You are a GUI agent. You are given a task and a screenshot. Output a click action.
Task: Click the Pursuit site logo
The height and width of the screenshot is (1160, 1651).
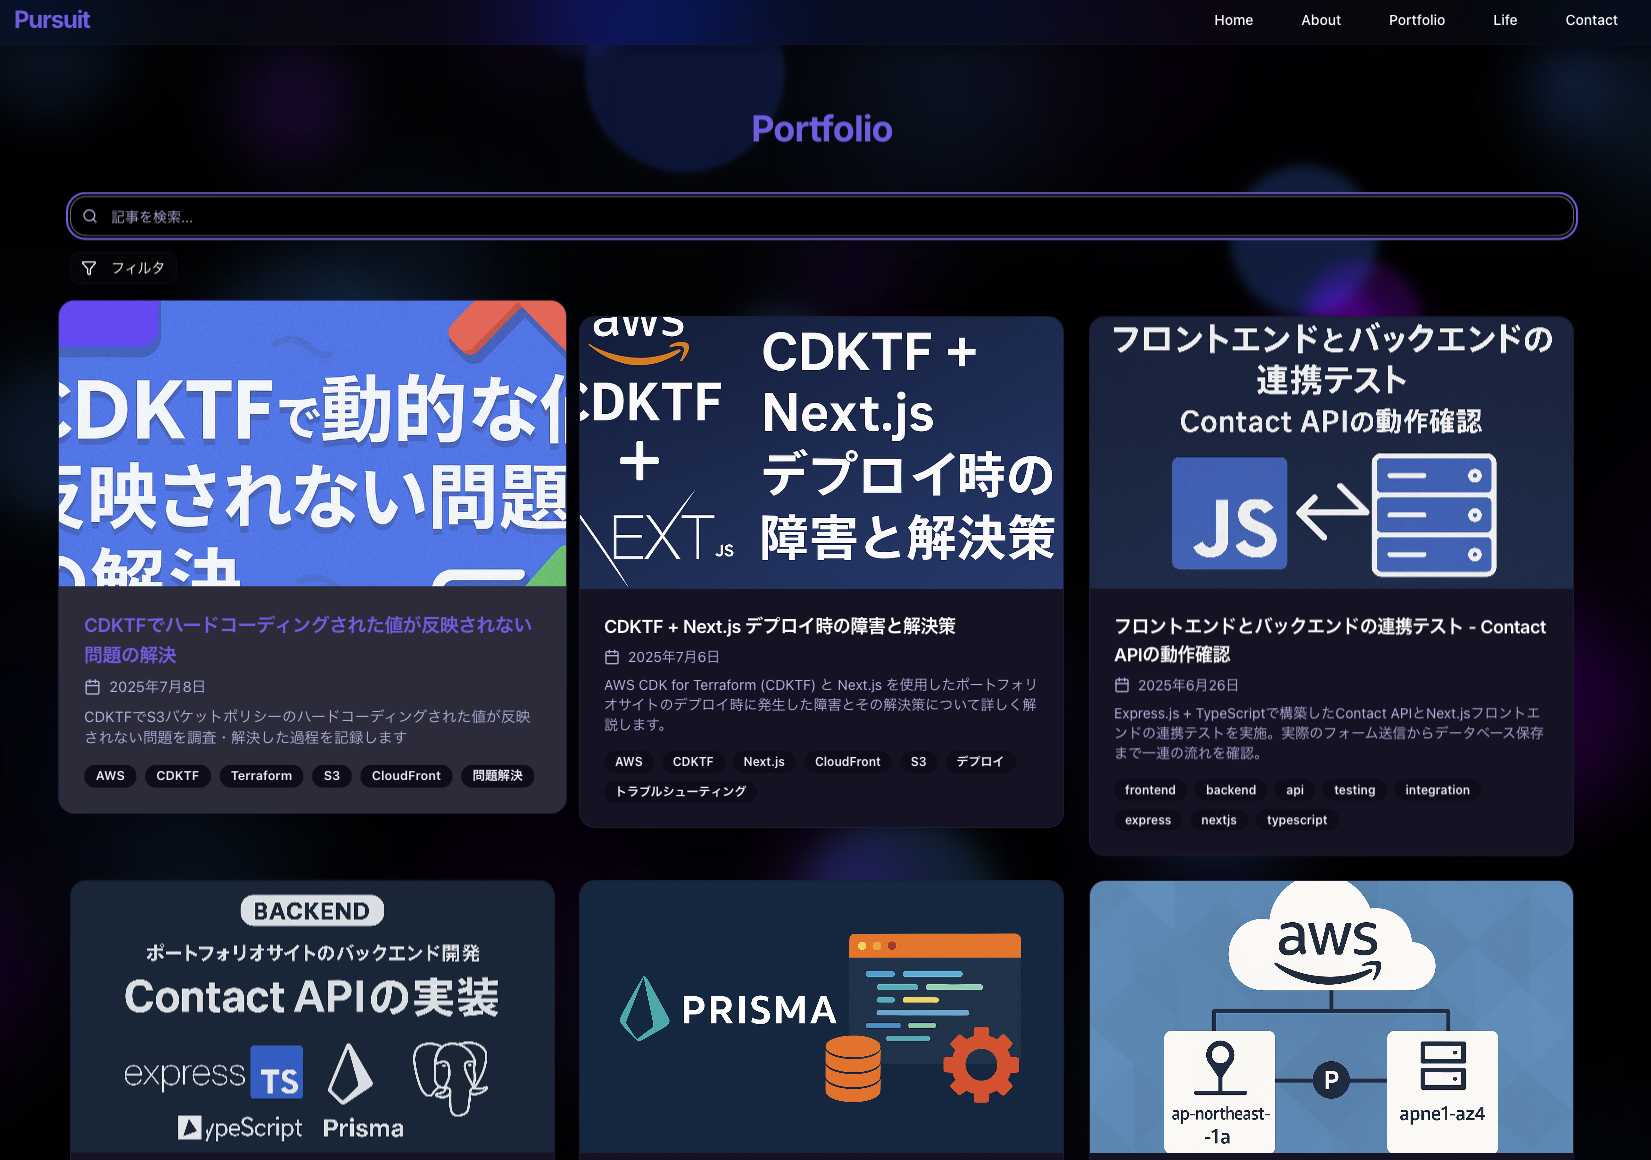coord(52,19)
